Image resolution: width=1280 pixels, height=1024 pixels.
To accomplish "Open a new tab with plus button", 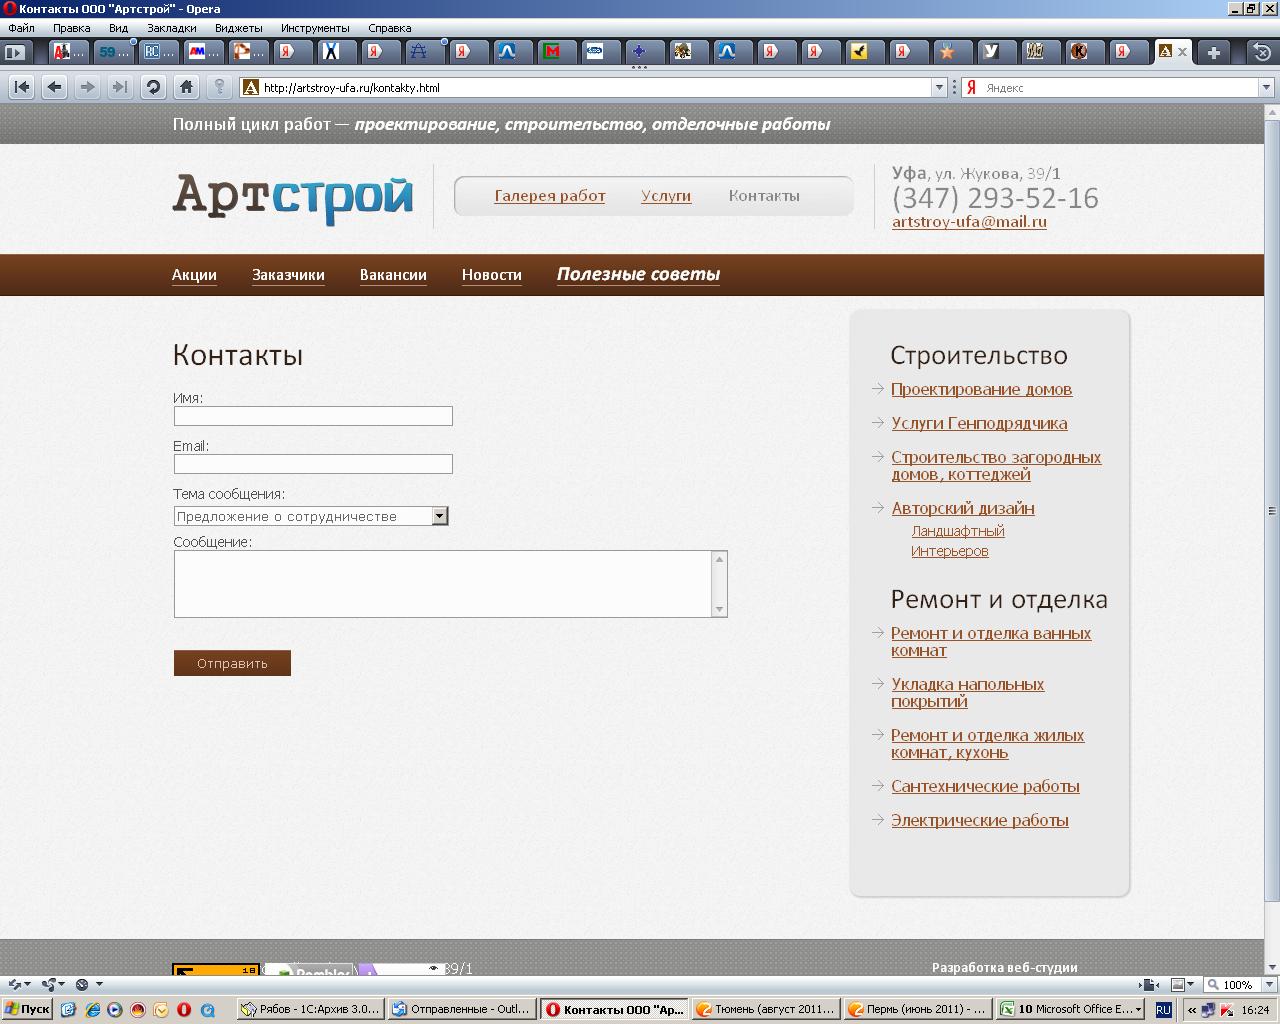I will click(1213, 52).
